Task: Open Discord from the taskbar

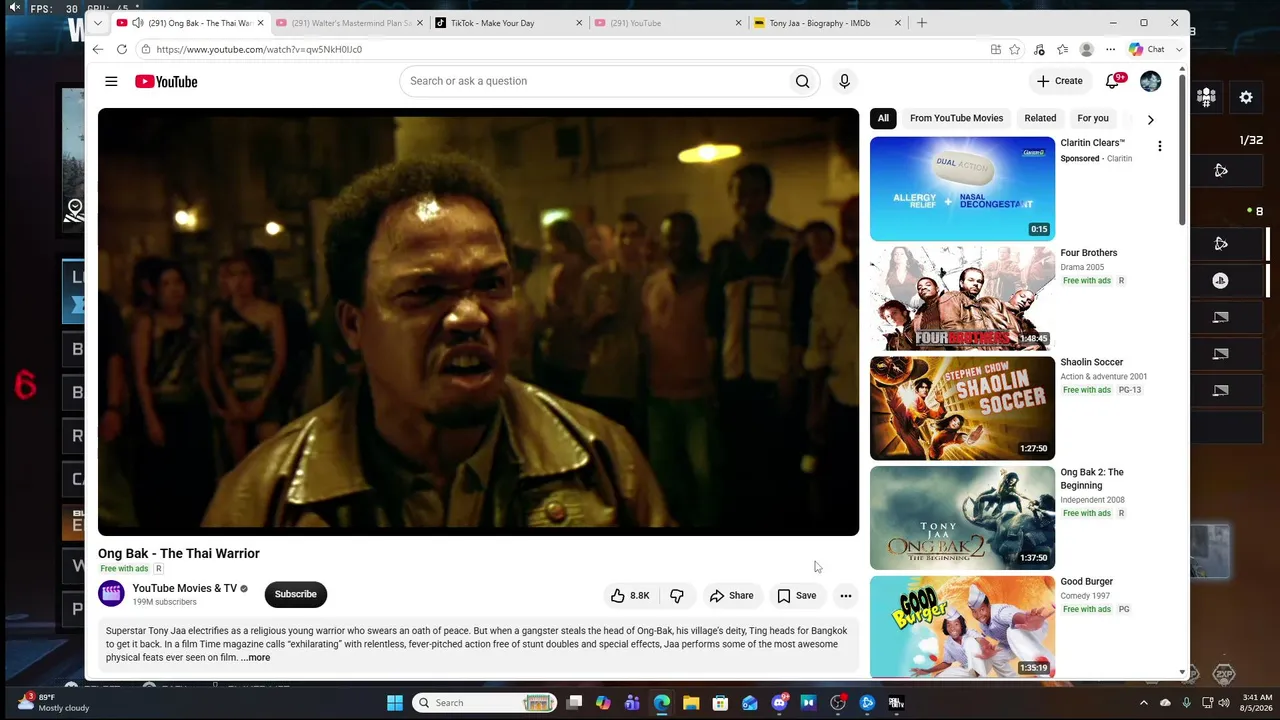Action: coord(779,703)
